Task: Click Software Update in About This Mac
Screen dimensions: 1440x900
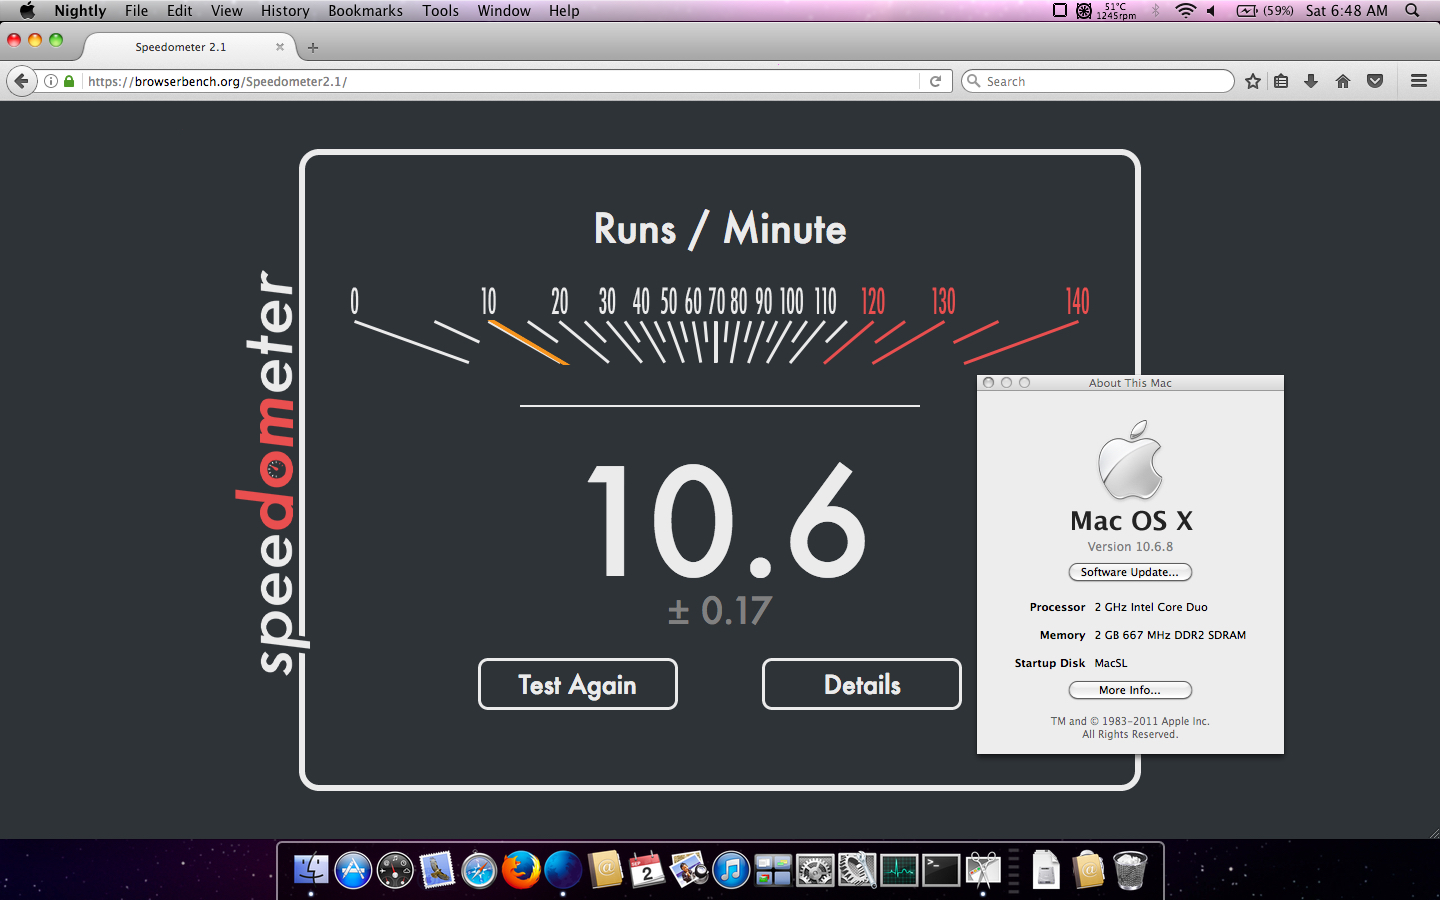Action: (1130, 572)
